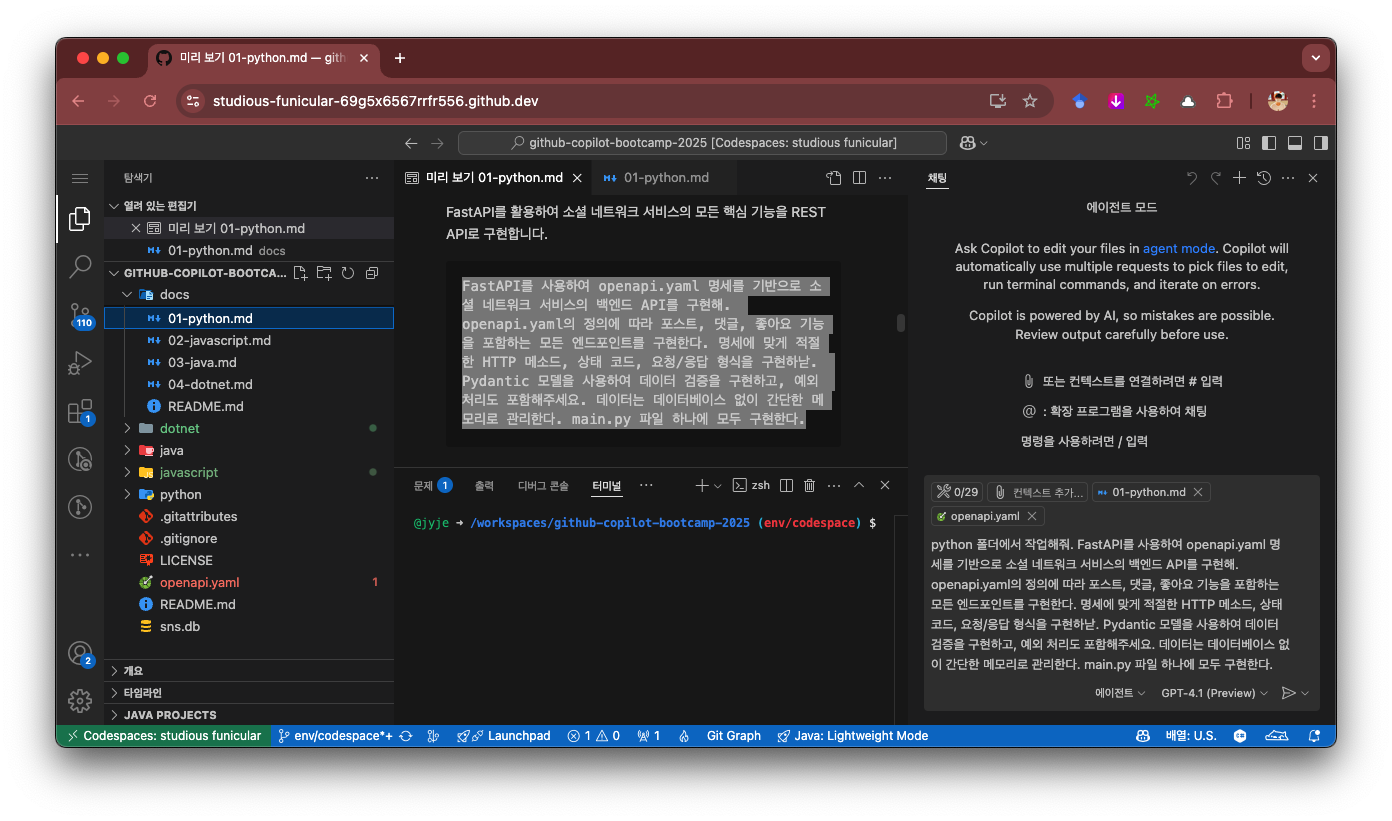Image resolution: width=1392 pixels, height=821 pixels.
Task: Bookmark this page star icon
Action: click(1030, 101)
